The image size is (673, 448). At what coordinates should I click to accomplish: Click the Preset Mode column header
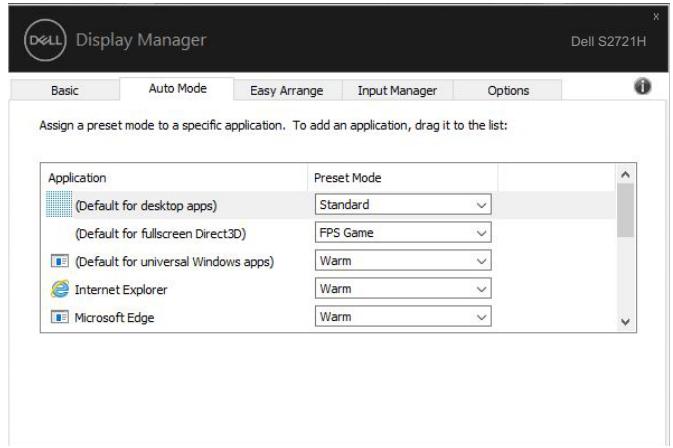click(403, 178)
